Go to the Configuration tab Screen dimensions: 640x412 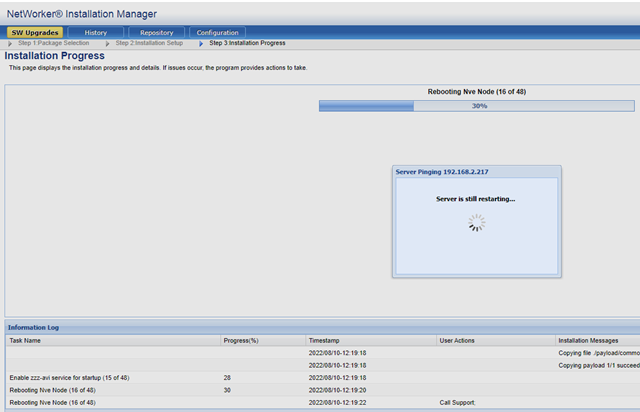[217, 32]
